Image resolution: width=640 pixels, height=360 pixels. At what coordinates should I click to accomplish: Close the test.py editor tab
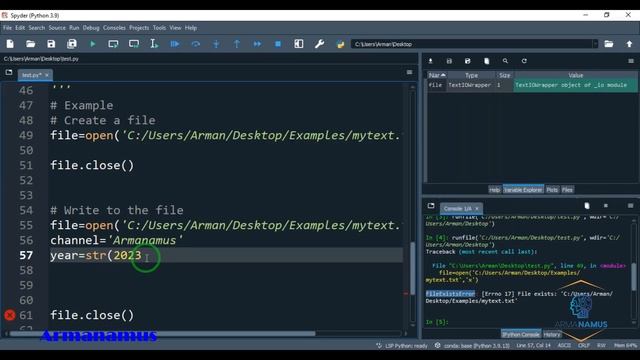tap(47, 75)
